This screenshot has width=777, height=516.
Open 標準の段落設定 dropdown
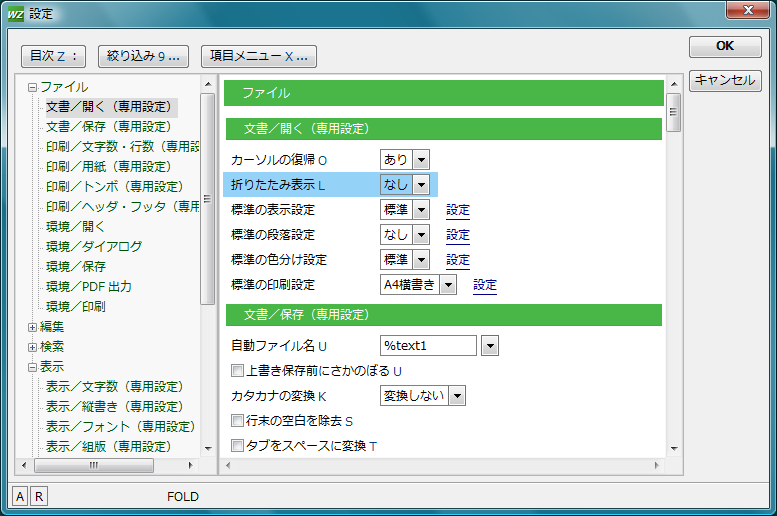[421, 234]
